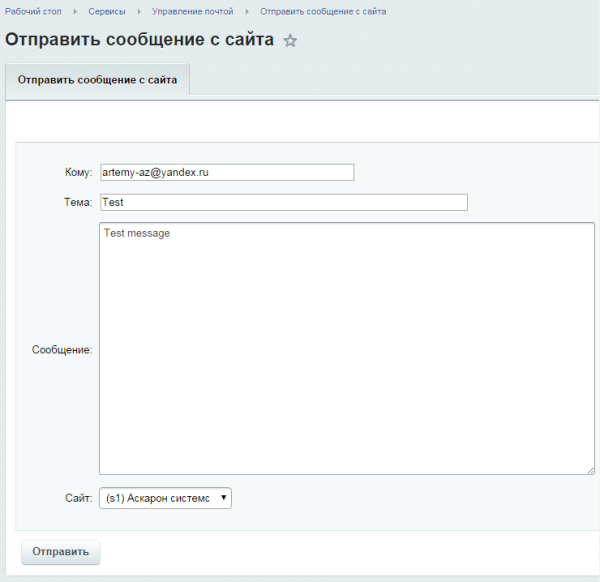Click the Тема field label
The width and height of the screenshot is (600, 582).
[x=76, y=202]
